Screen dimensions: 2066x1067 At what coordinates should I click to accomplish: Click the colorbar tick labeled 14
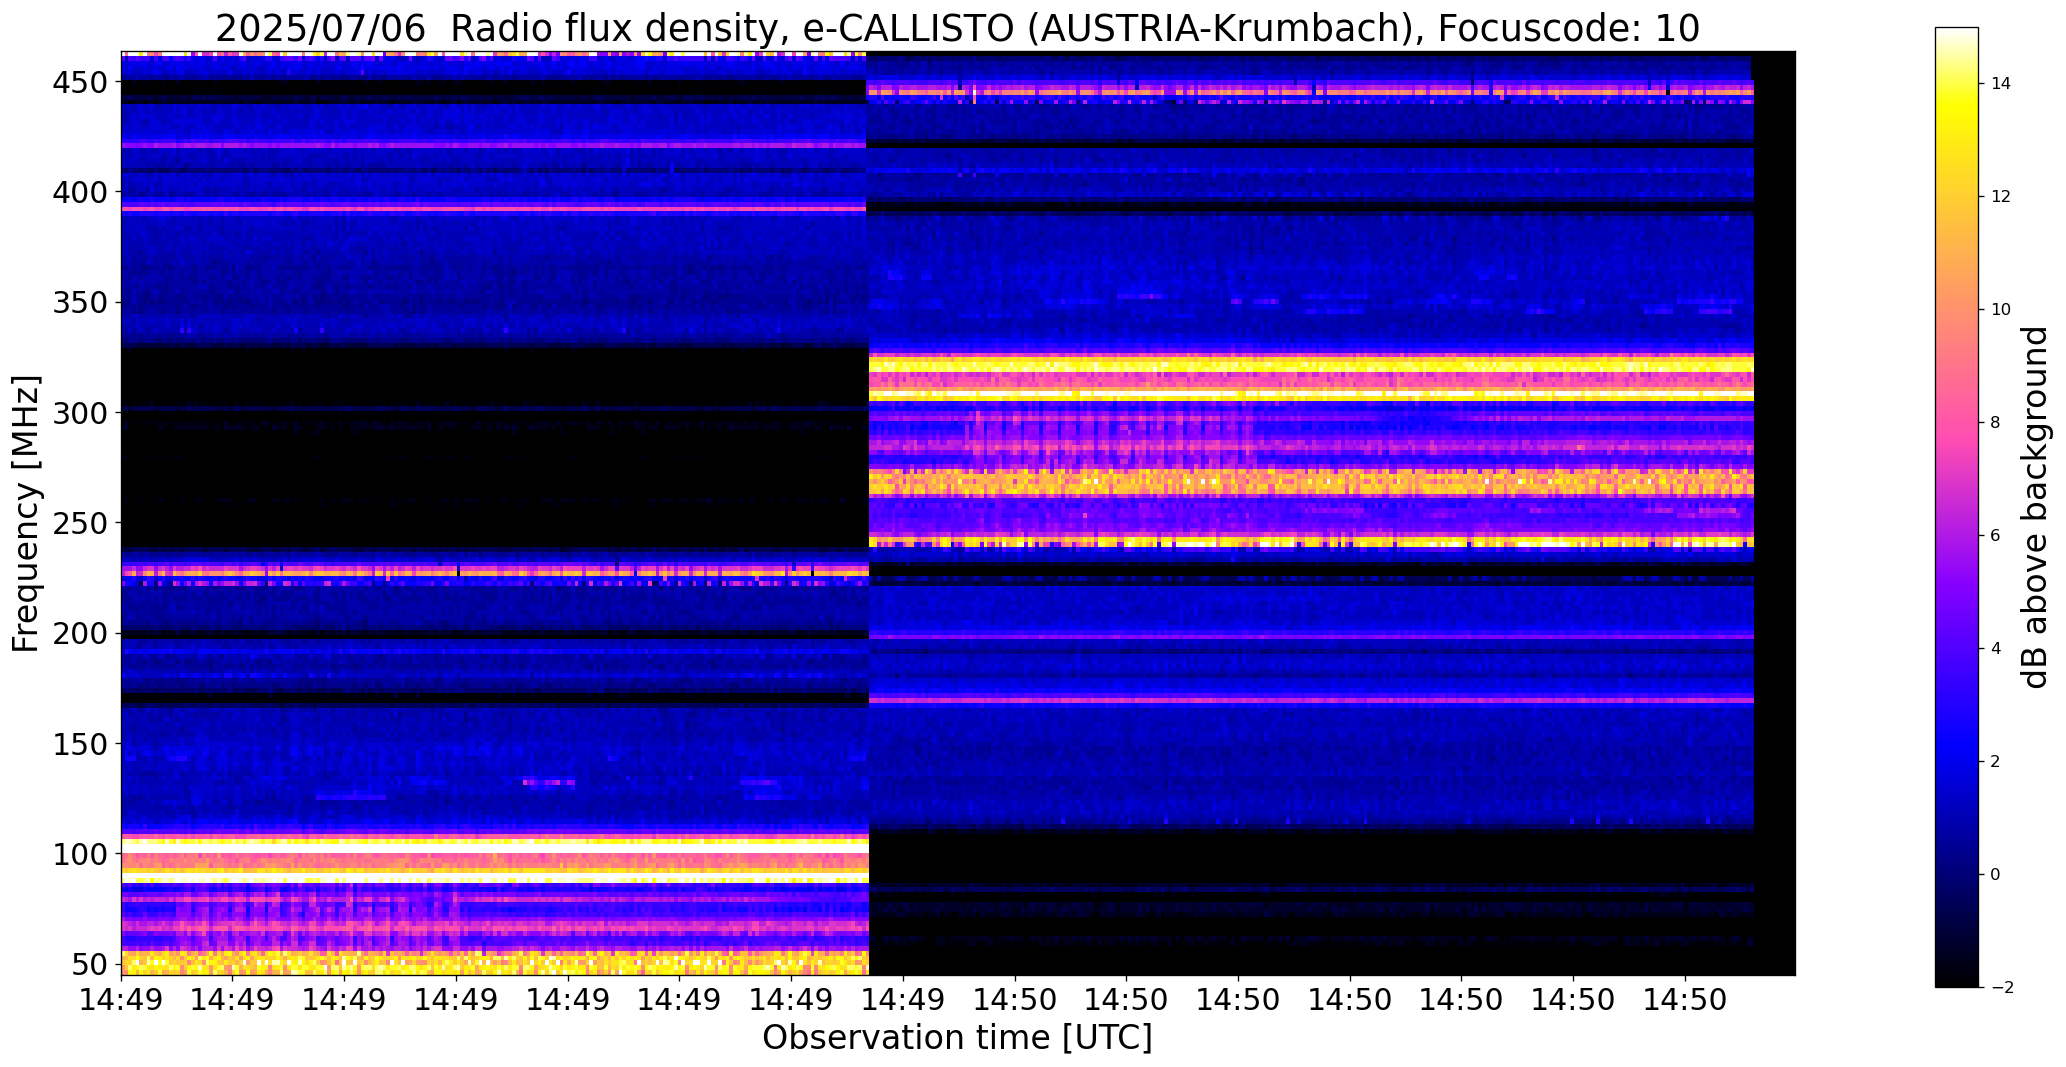[x=2001, y=83]
